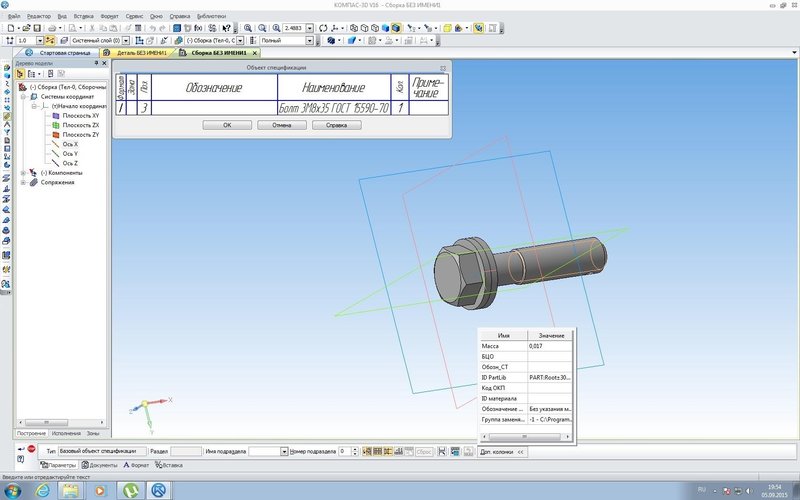Open the Документы tab on property bar
This screenshot has width=800, height=500.
point(99,465)
